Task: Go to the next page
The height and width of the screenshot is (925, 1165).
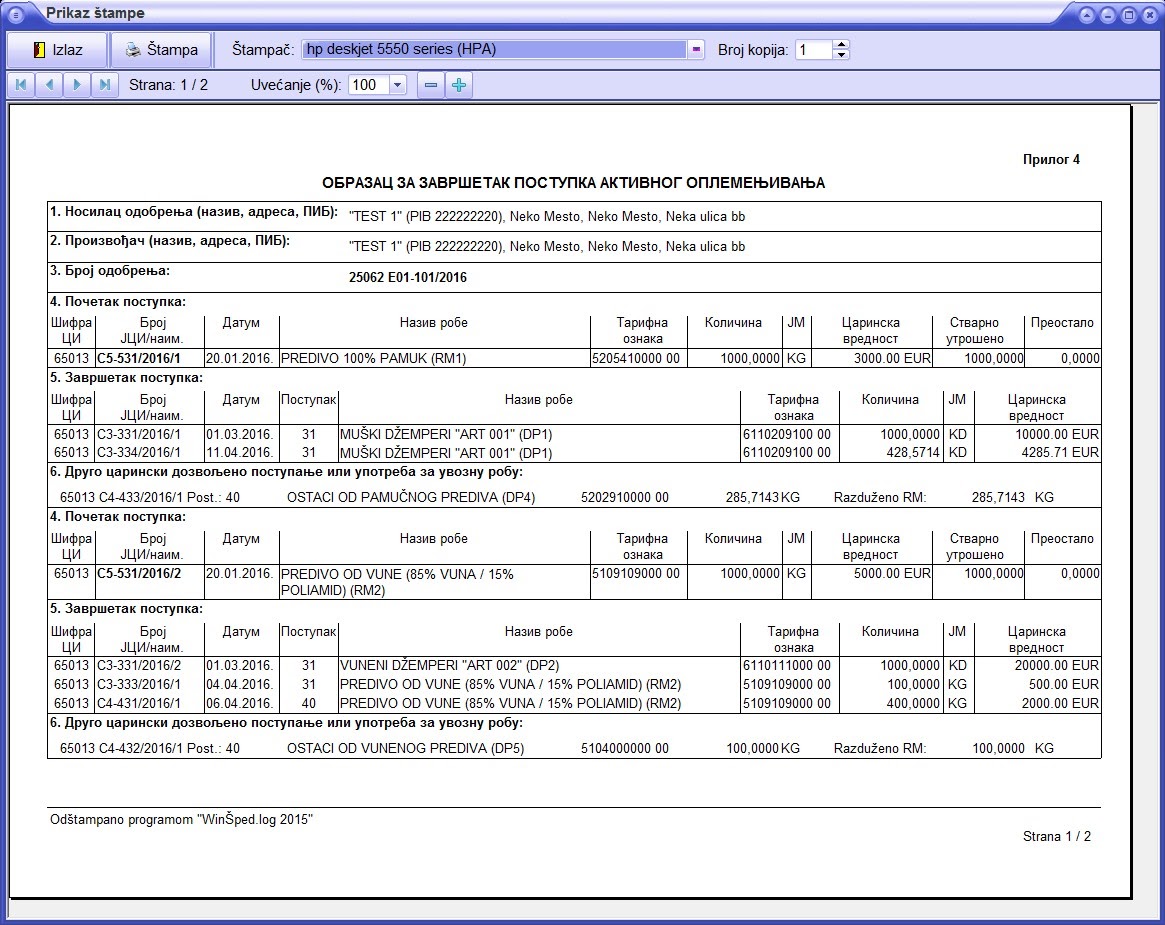Action: pos(77,85)
